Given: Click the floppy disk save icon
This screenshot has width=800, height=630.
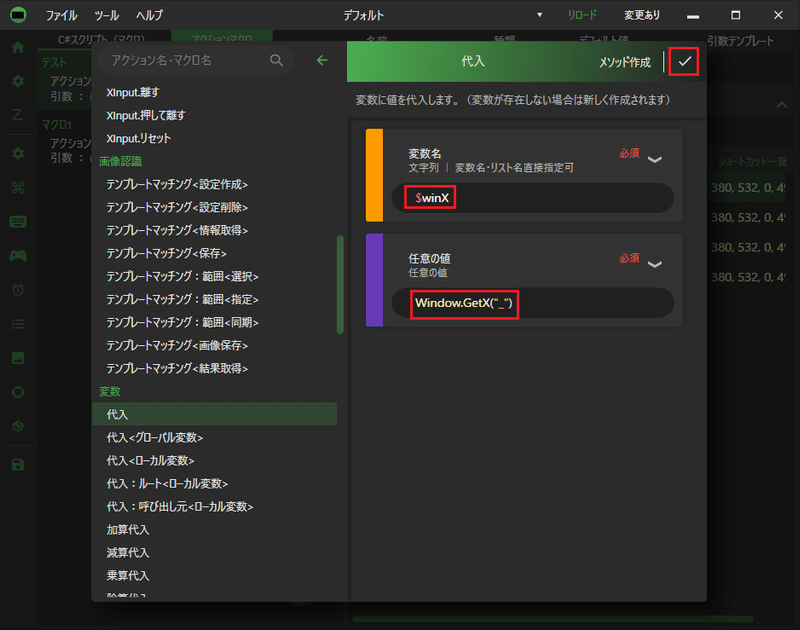Looking at the screenshot, I should [x=18, y=465].
